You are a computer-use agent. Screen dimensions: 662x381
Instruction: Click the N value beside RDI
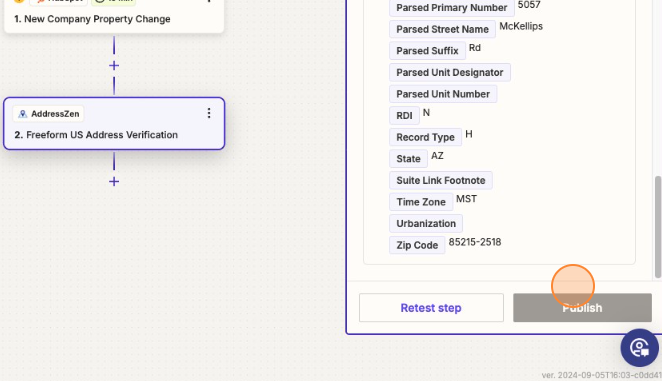pos(426,113)
